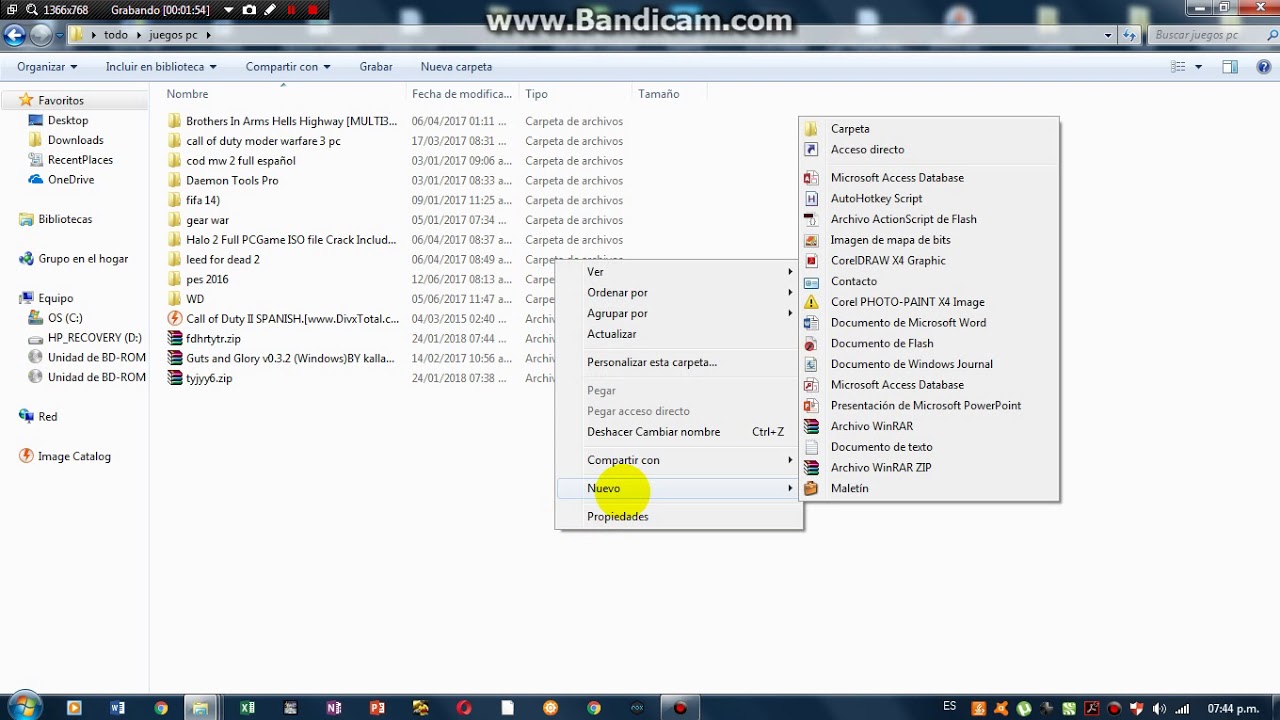Create new 'Documento de Windows Journal'
The height and width of the screenshot is (720, 1280).
pyautogui.click(x=929, y=364)
